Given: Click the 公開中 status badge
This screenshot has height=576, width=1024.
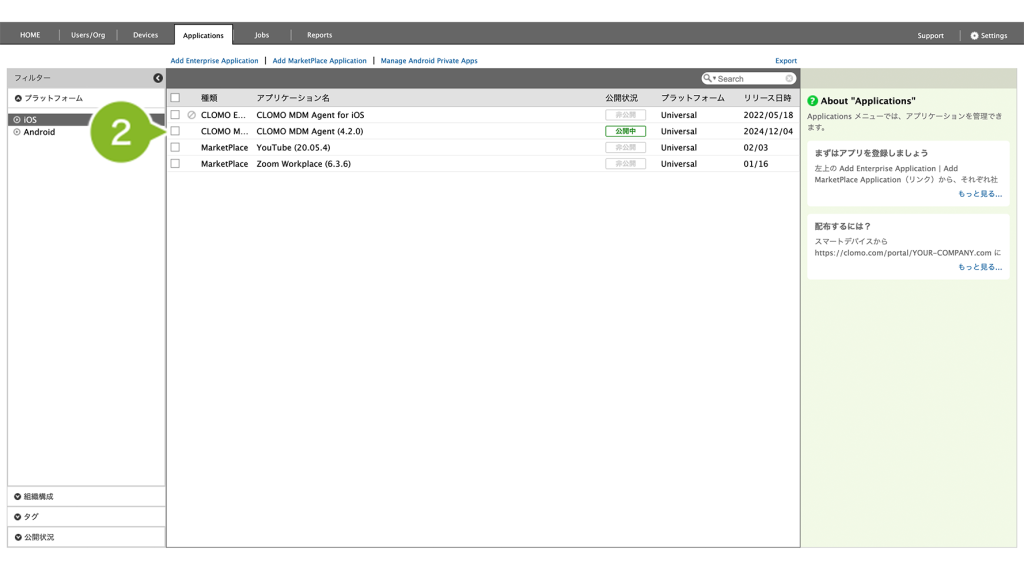Looking at the screenshot, I should coord(625,131).
